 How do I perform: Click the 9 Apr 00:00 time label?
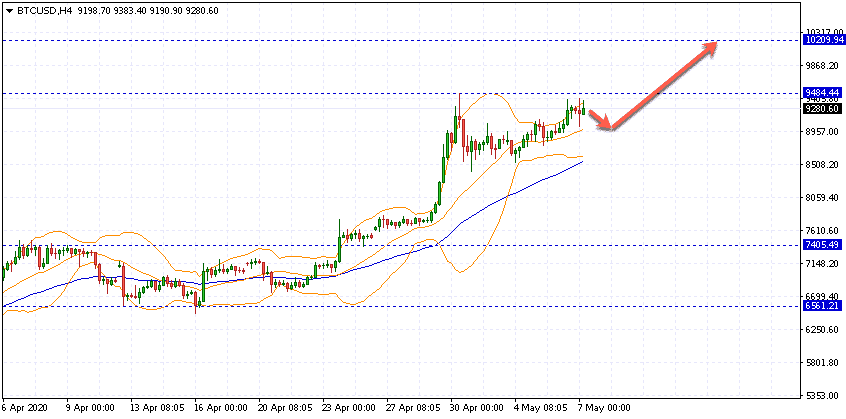[x=90, y=407]
